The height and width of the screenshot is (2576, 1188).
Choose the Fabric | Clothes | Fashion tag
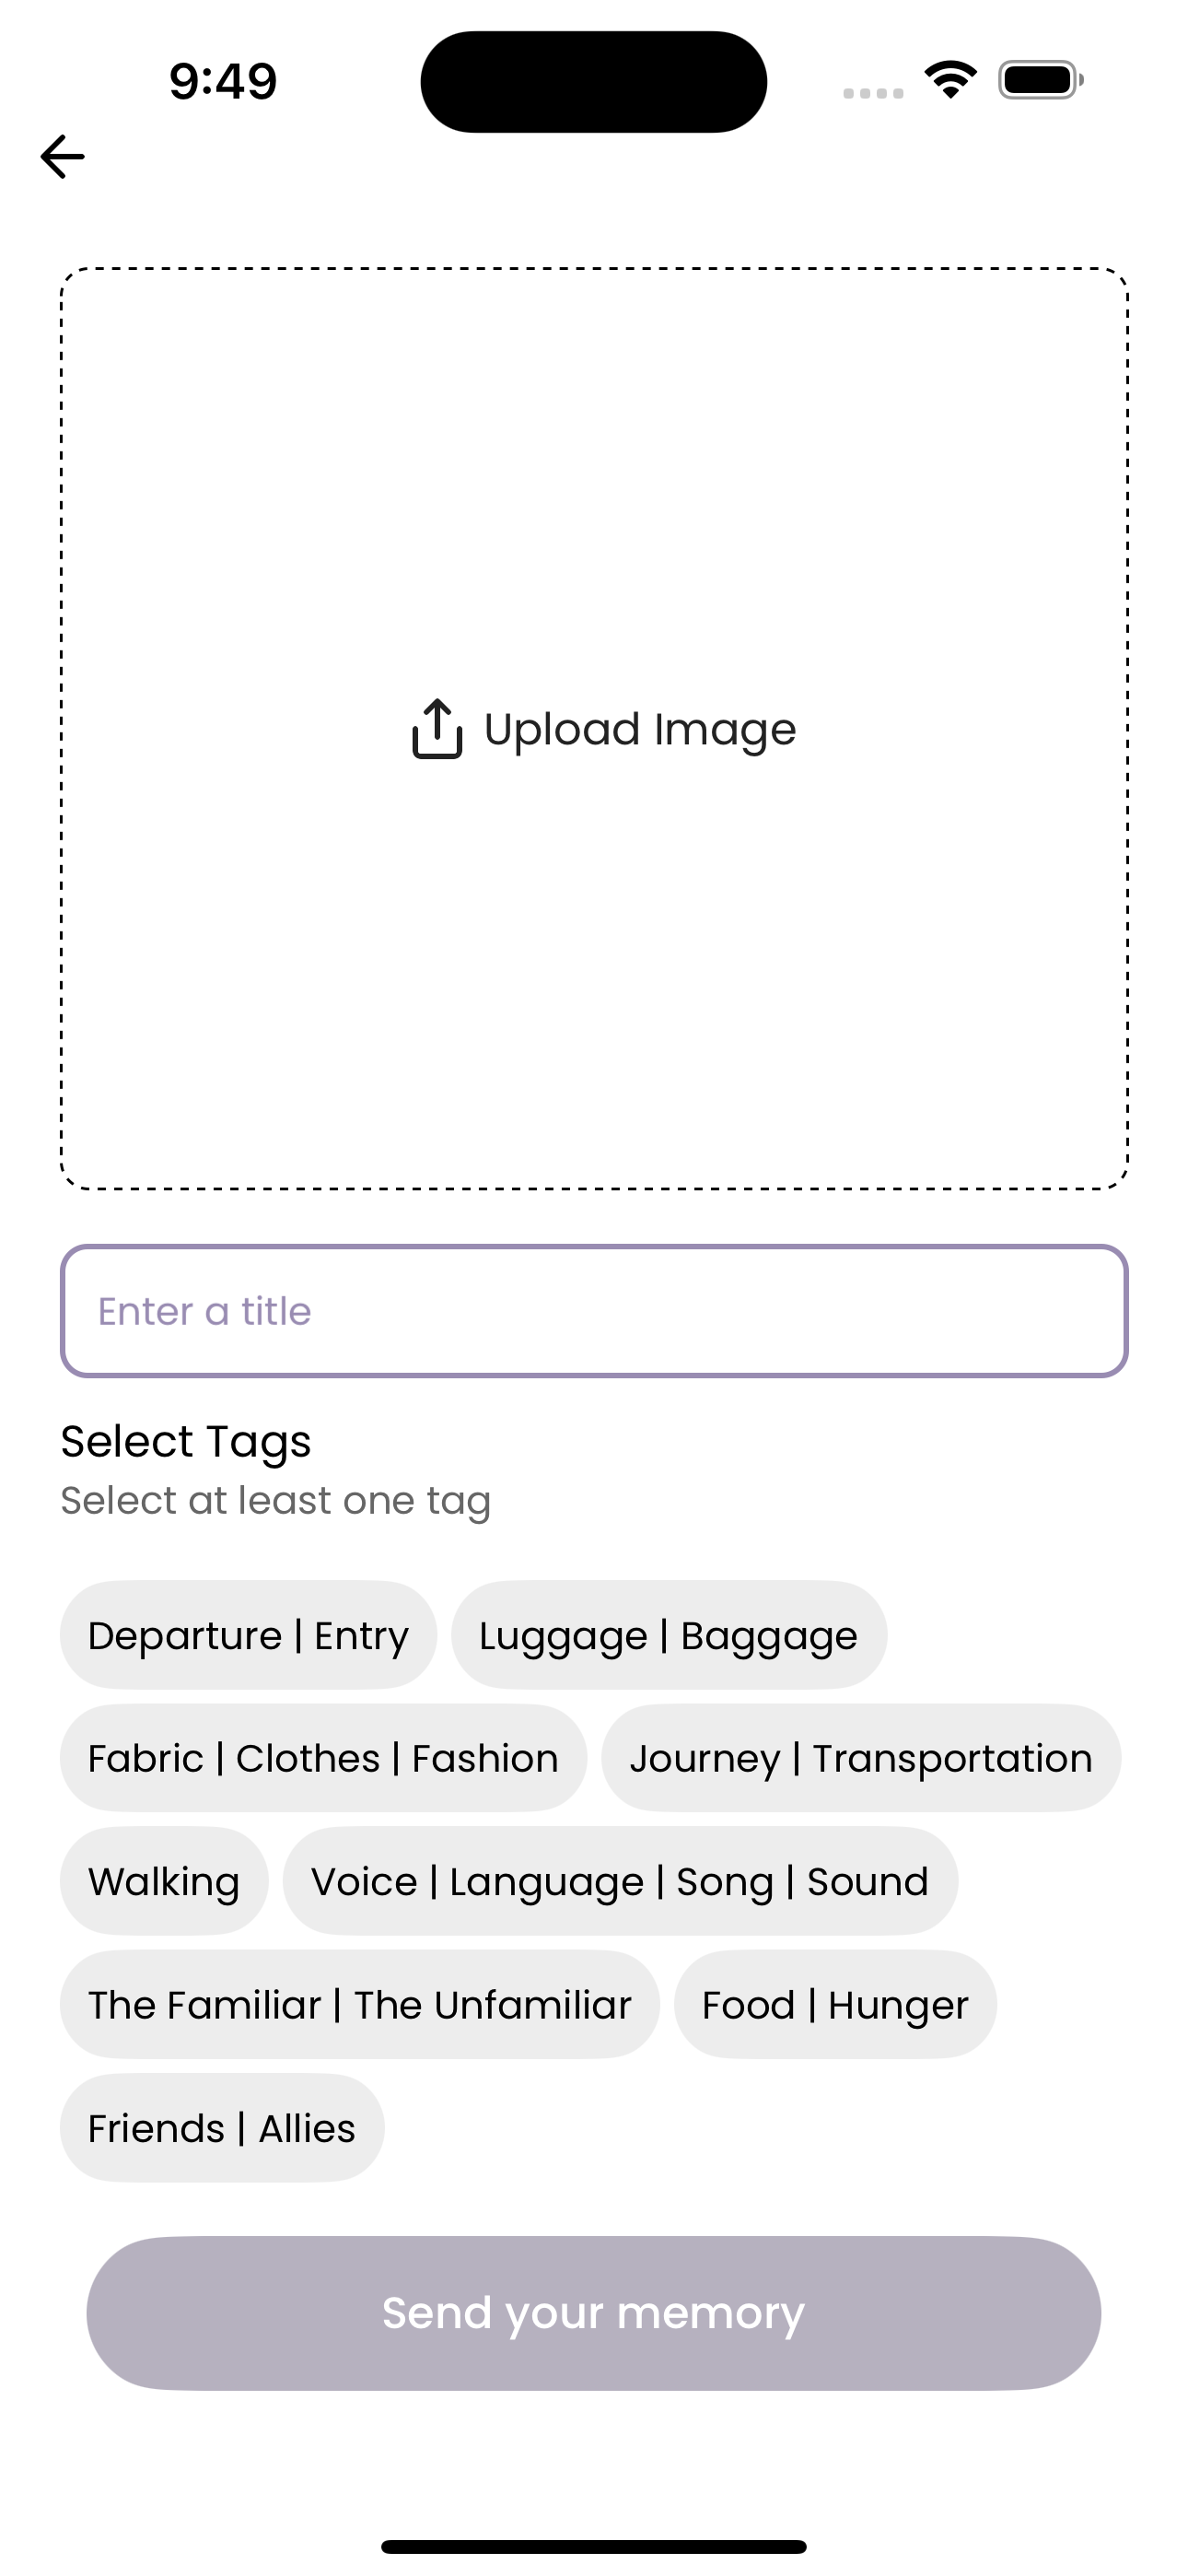(x=323, y=1758)
